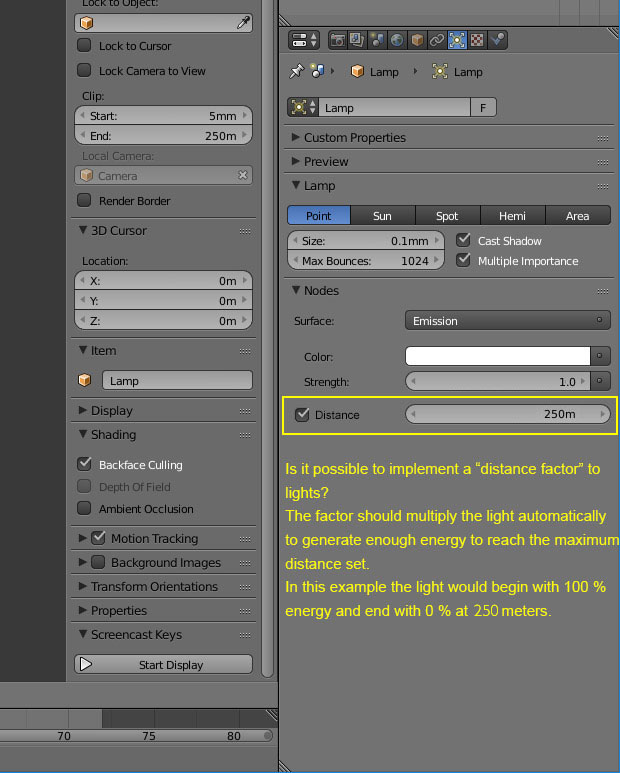Click the F fake user button
The width and height of the screenshot is (620, 773).
pyautogui.click(x=483, y=107)
